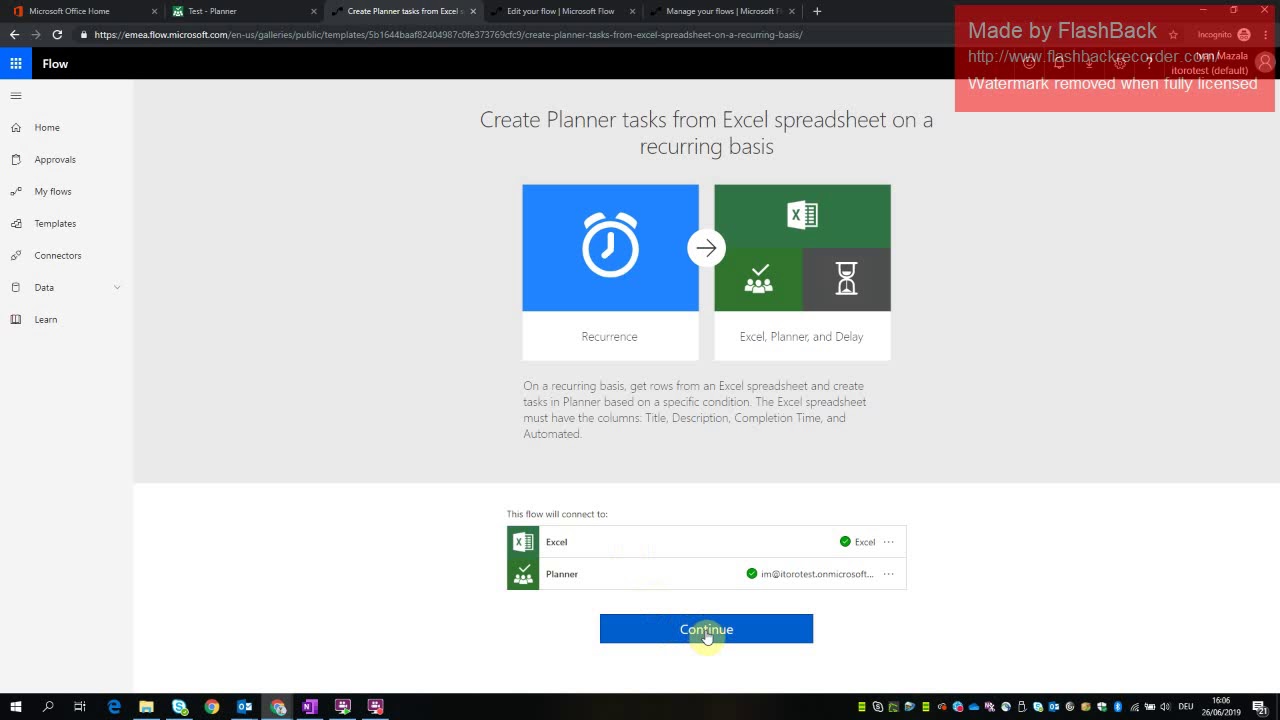Open File Explorer from the taskbar
Viewport: 1280px width, 720px height.
point(146,707)
